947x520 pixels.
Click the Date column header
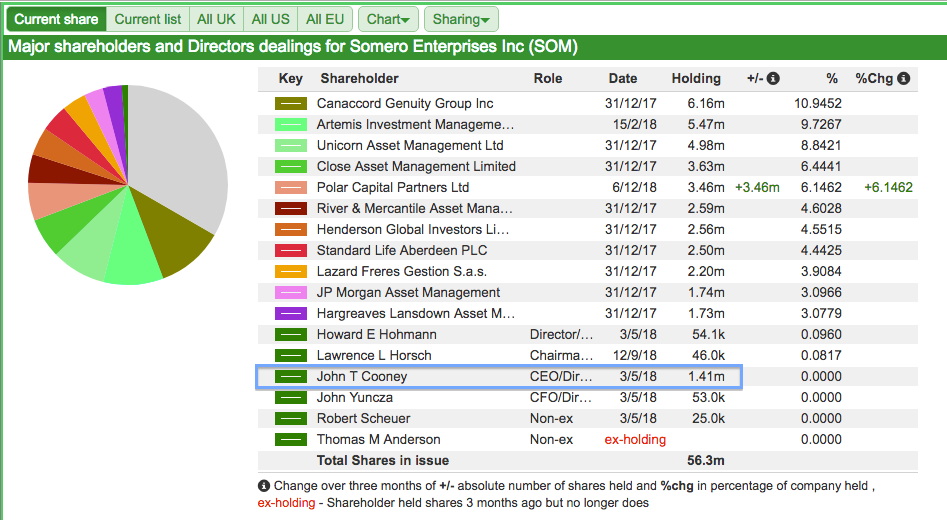coord(623,79)
